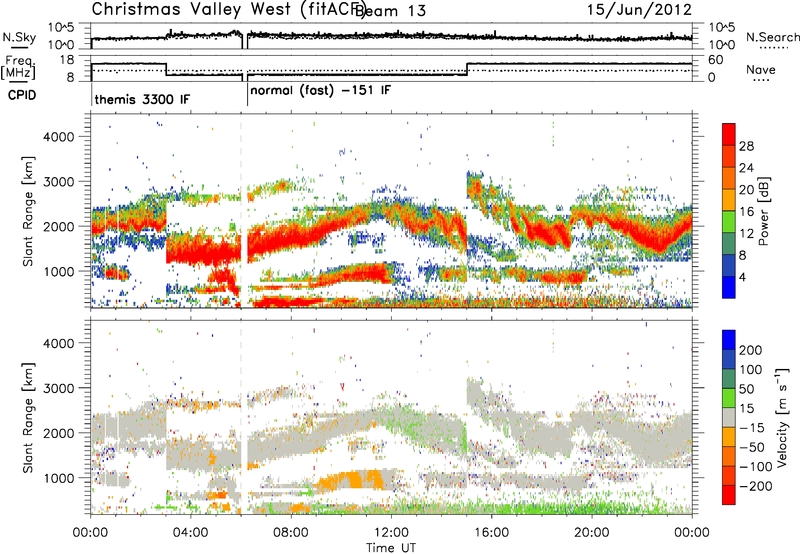Click the '18' frequency axis value
This screenshot has width=800, height=554.
coord(67,60)
